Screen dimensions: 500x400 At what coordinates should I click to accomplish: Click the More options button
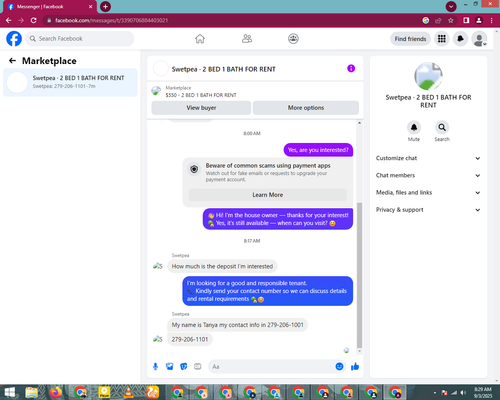tap(306, 108)
